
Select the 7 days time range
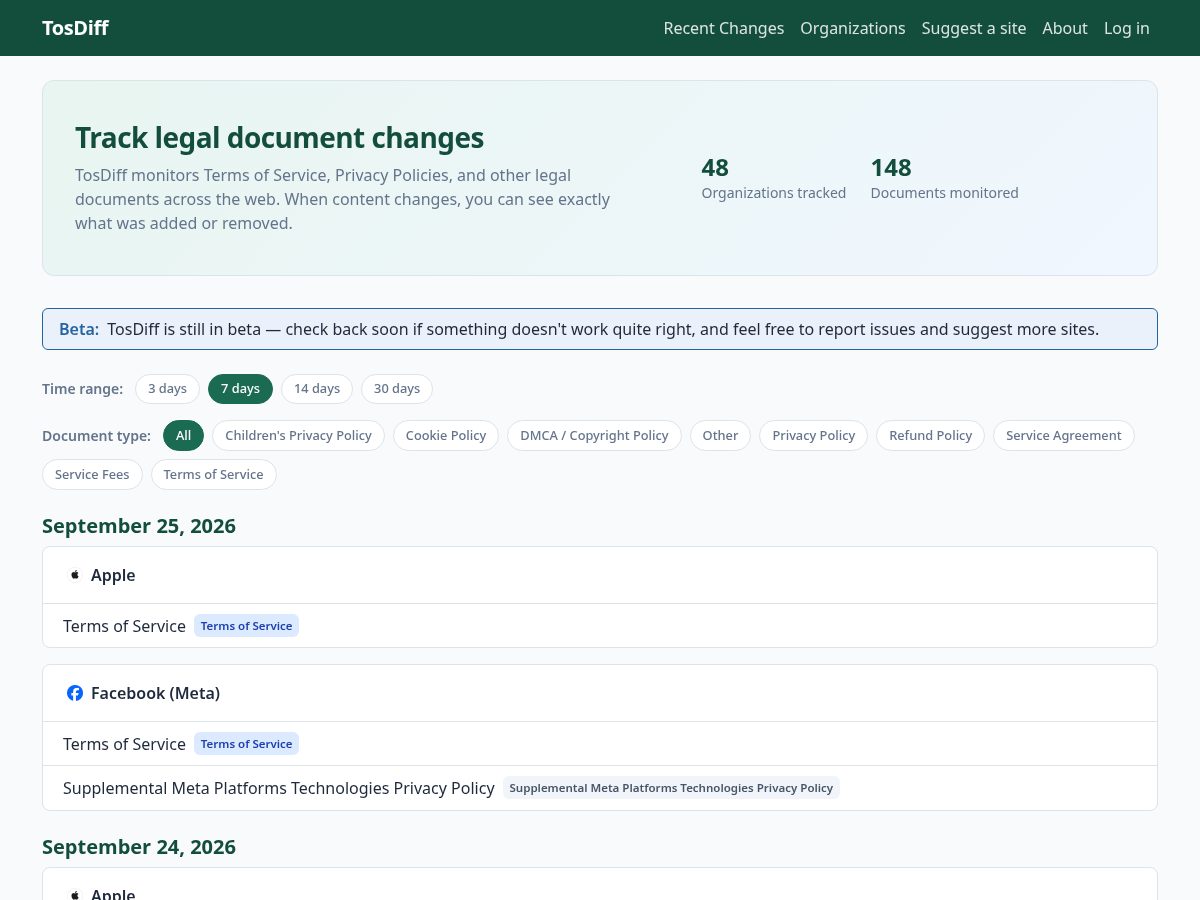click(x=240, y=389)
